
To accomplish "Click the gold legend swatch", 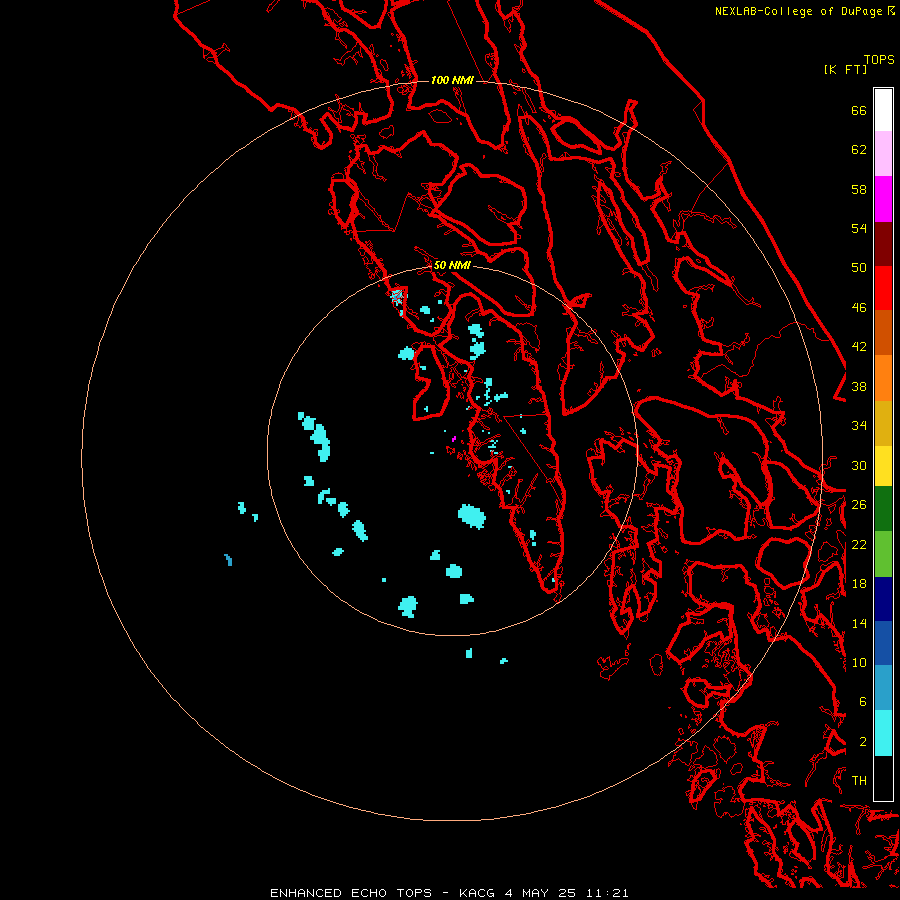I will (883, 423).
